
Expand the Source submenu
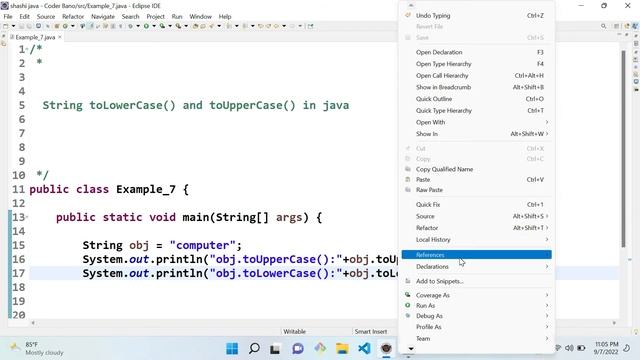476,216
